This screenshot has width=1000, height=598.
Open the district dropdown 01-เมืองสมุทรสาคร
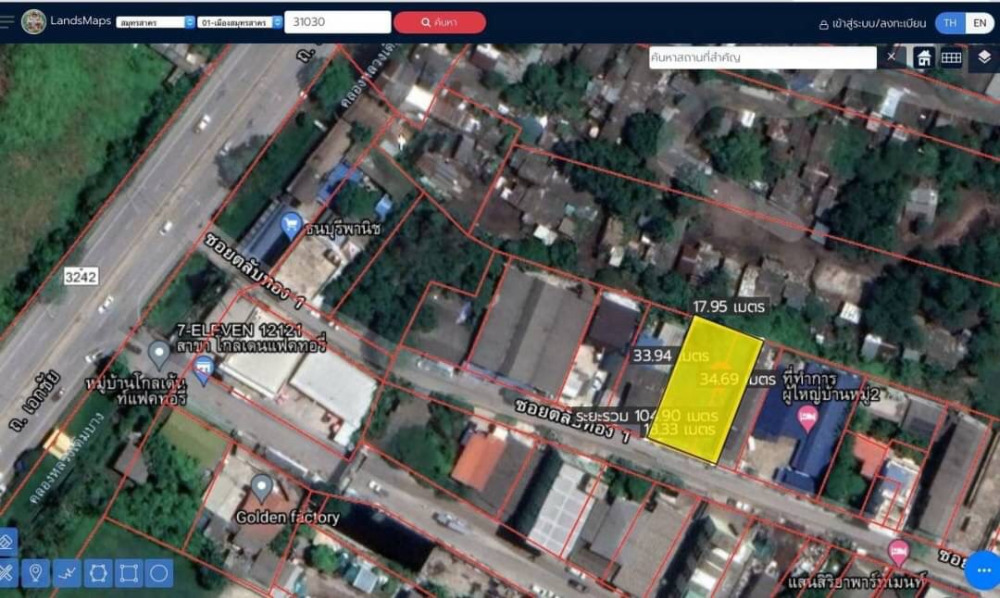[x=240, y=22]
